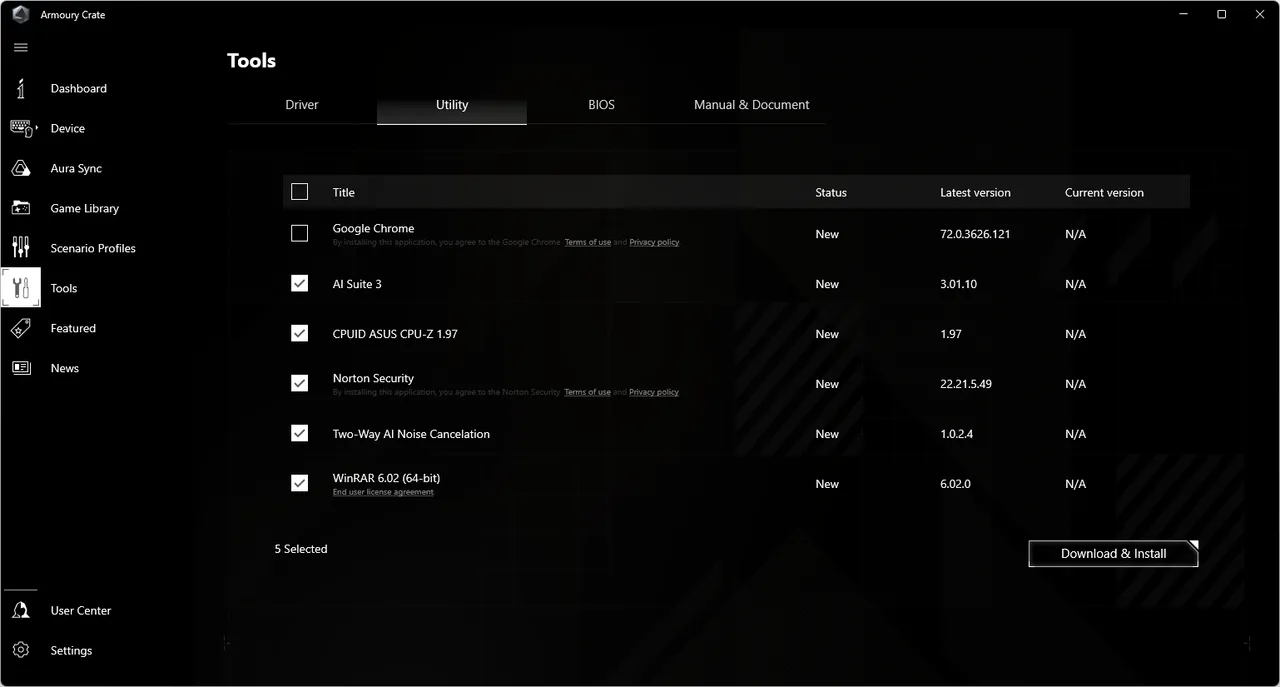The height and width of the screenshot is (687, 1280).
Task: Open Norton Security Terms of use link
Action: pyautogui.click(x=587, y=393)
